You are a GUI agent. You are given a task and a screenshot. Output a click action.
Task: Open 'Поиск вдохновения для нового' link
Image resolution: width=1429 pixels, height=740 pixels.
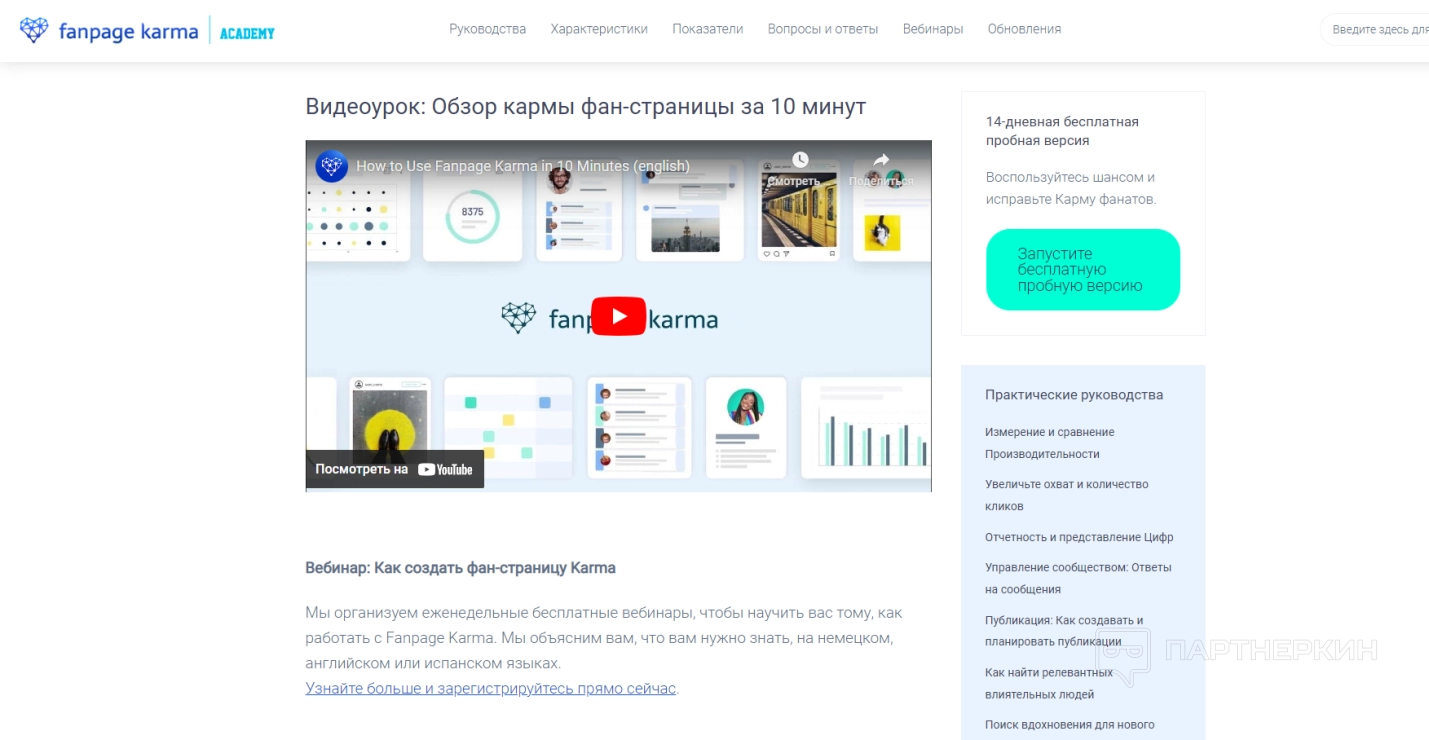coord(1070,725)
